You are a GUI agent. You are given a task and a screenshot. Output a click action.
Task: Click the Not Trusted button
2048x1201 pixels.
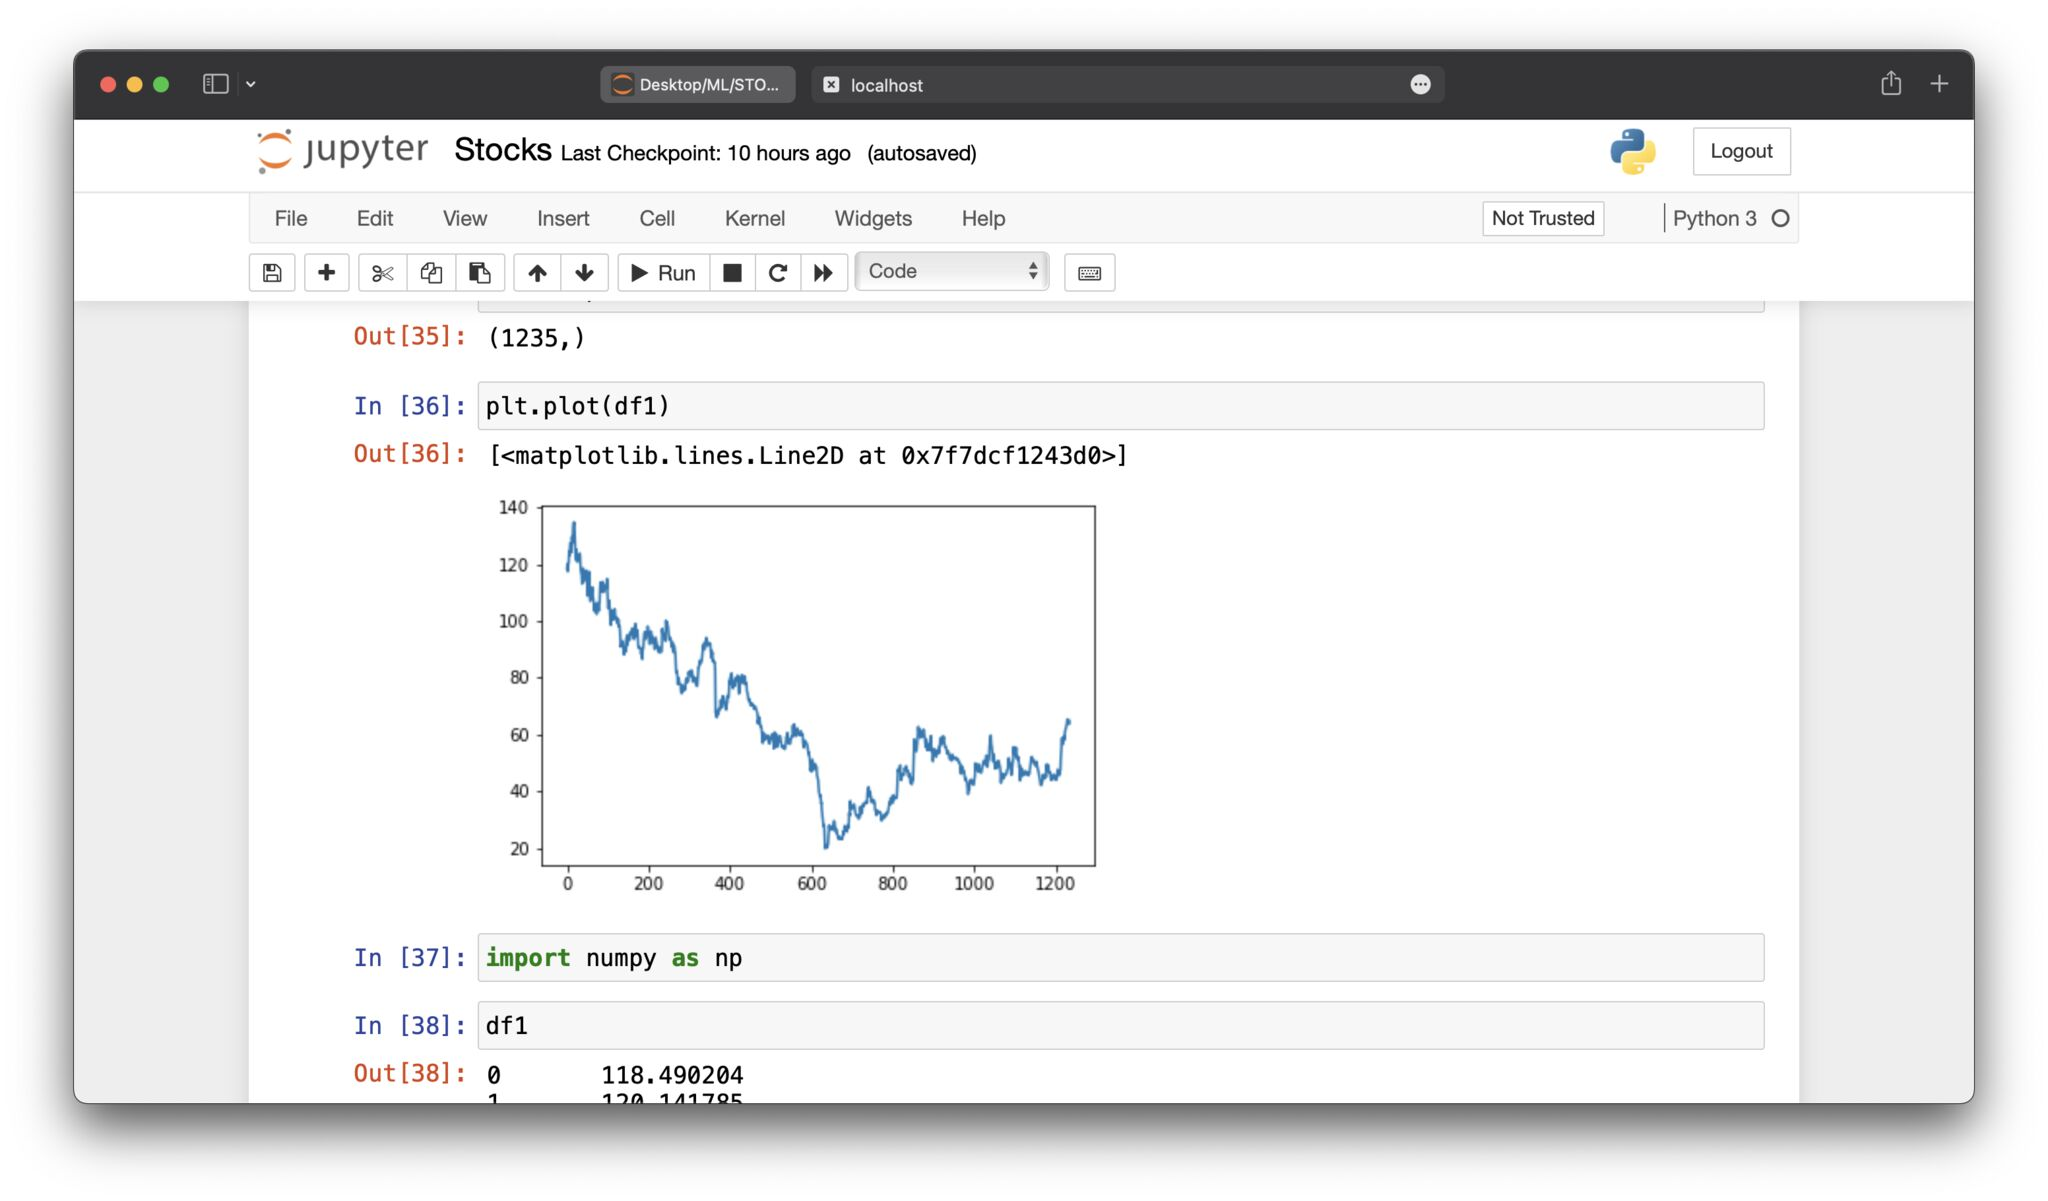coord(1542,218)
